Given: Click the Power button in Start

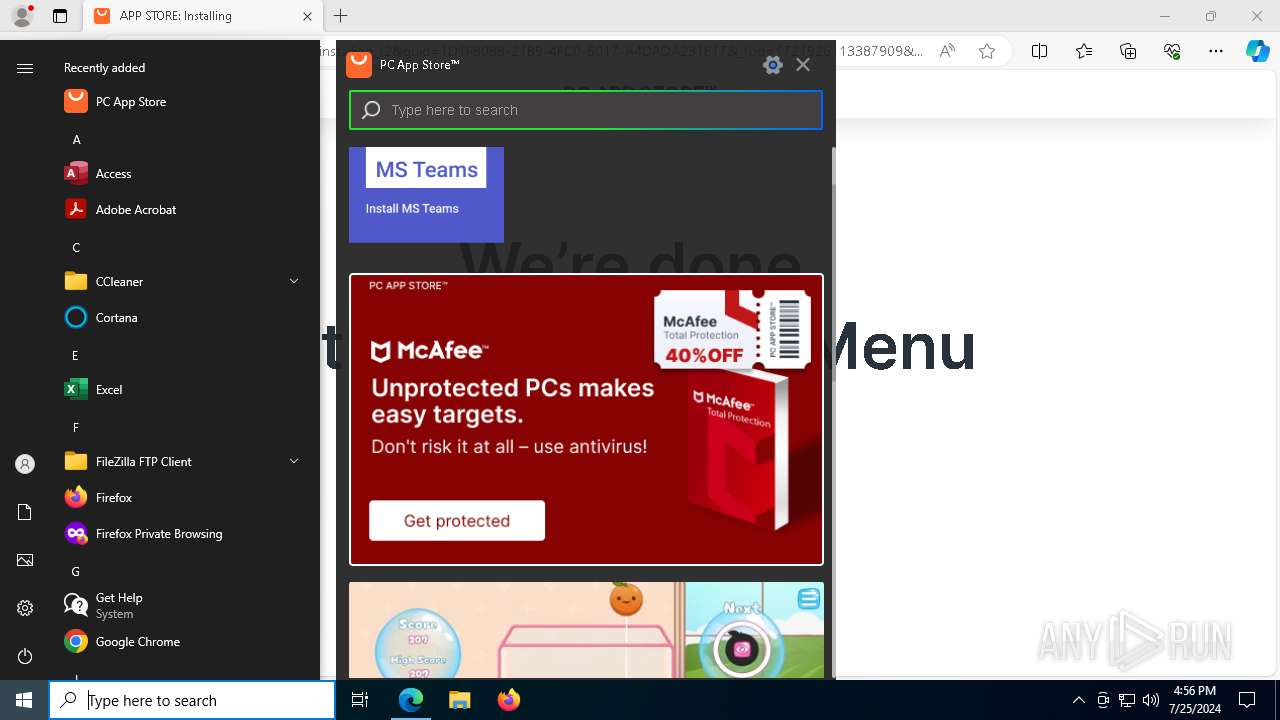Looking at the screenshot, I should point(25,656).
